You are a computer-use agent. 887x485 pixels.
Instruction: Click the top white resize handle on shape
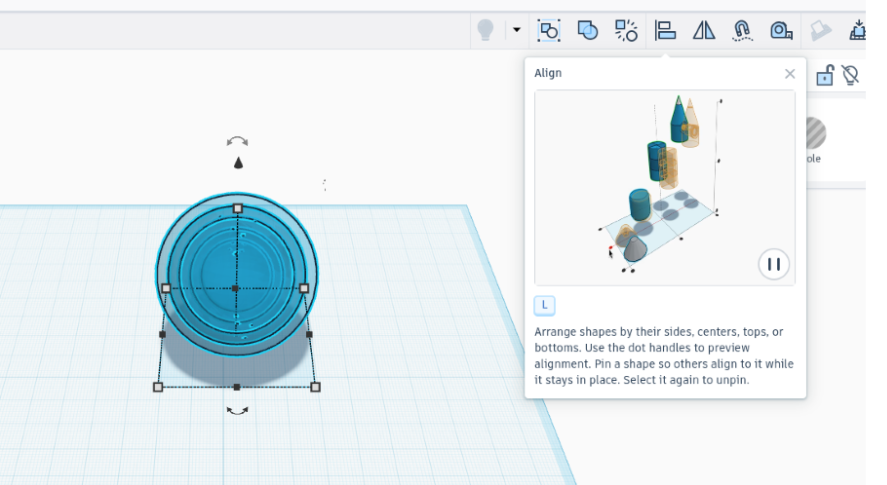click(x=238, y=209)
